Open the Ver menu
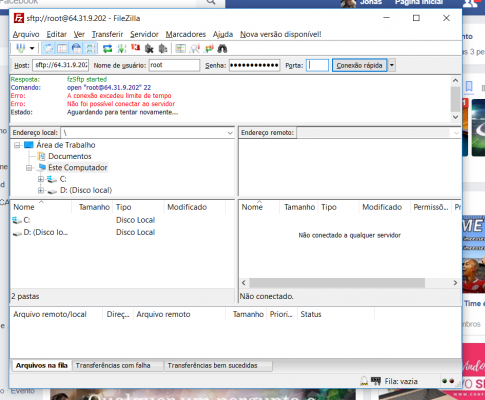The width and height of the screenshot is (485, 400). coord(79,34)
